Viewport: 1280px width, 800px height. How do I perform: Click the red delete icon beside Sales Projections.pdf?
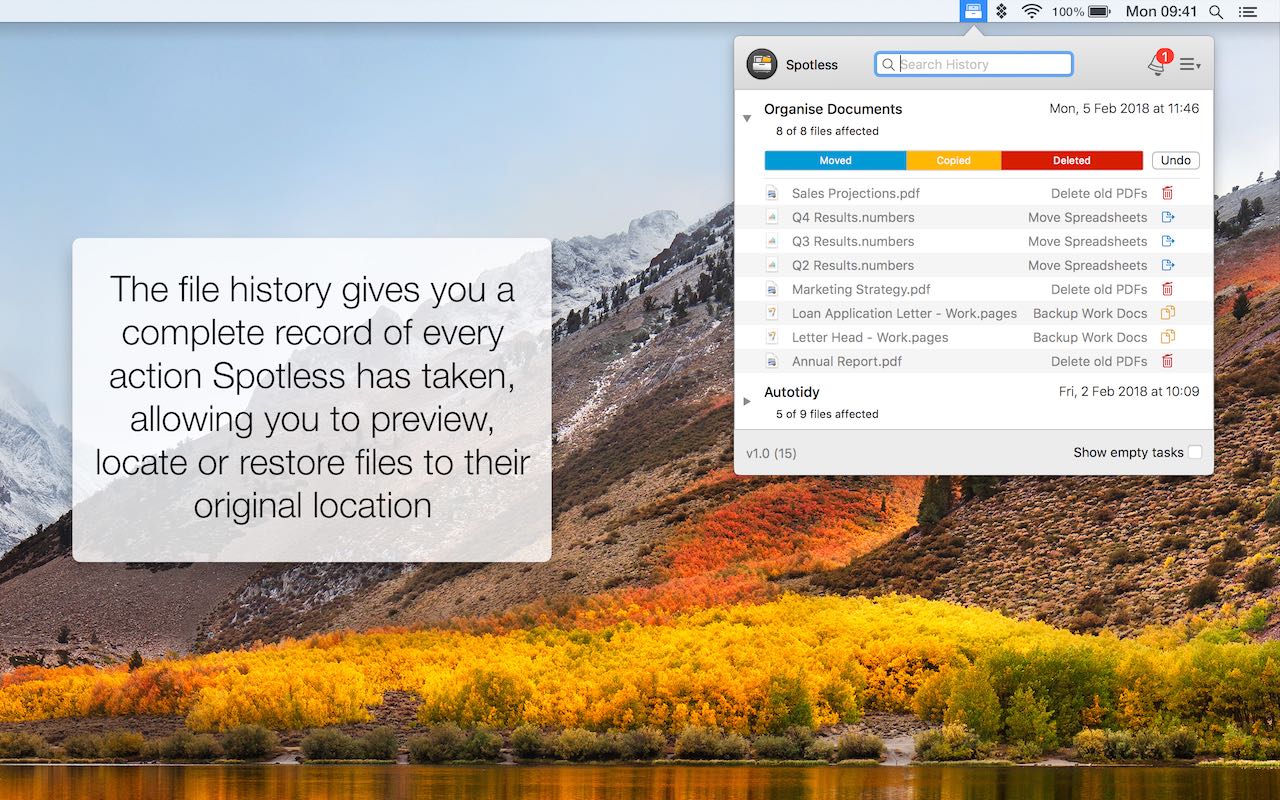pyautogui.click(x=1167, y=192)
